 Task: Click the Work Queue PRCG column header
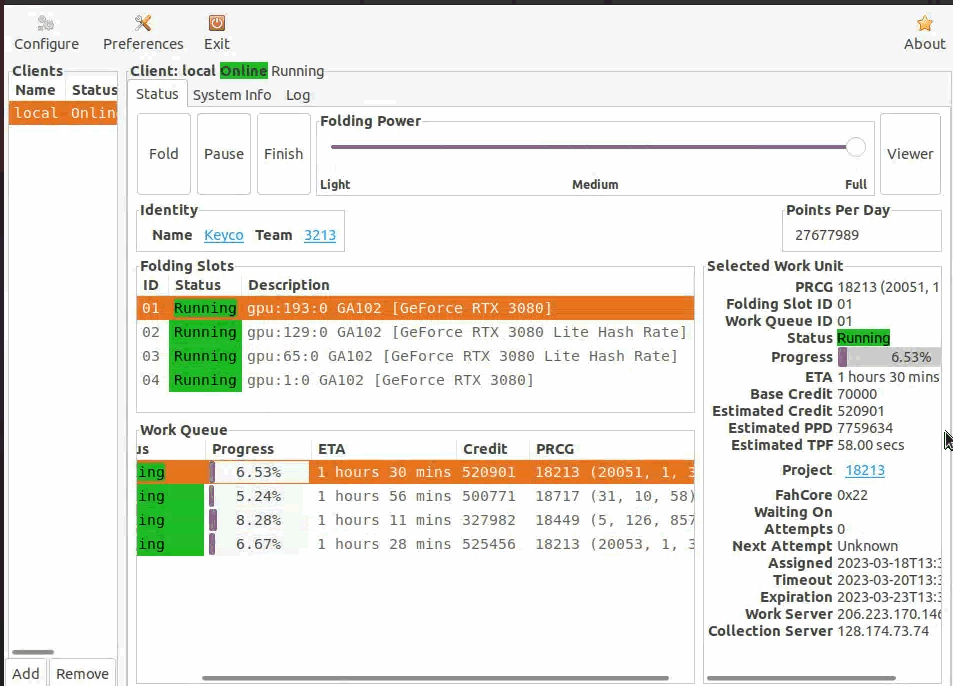[611, 449]
